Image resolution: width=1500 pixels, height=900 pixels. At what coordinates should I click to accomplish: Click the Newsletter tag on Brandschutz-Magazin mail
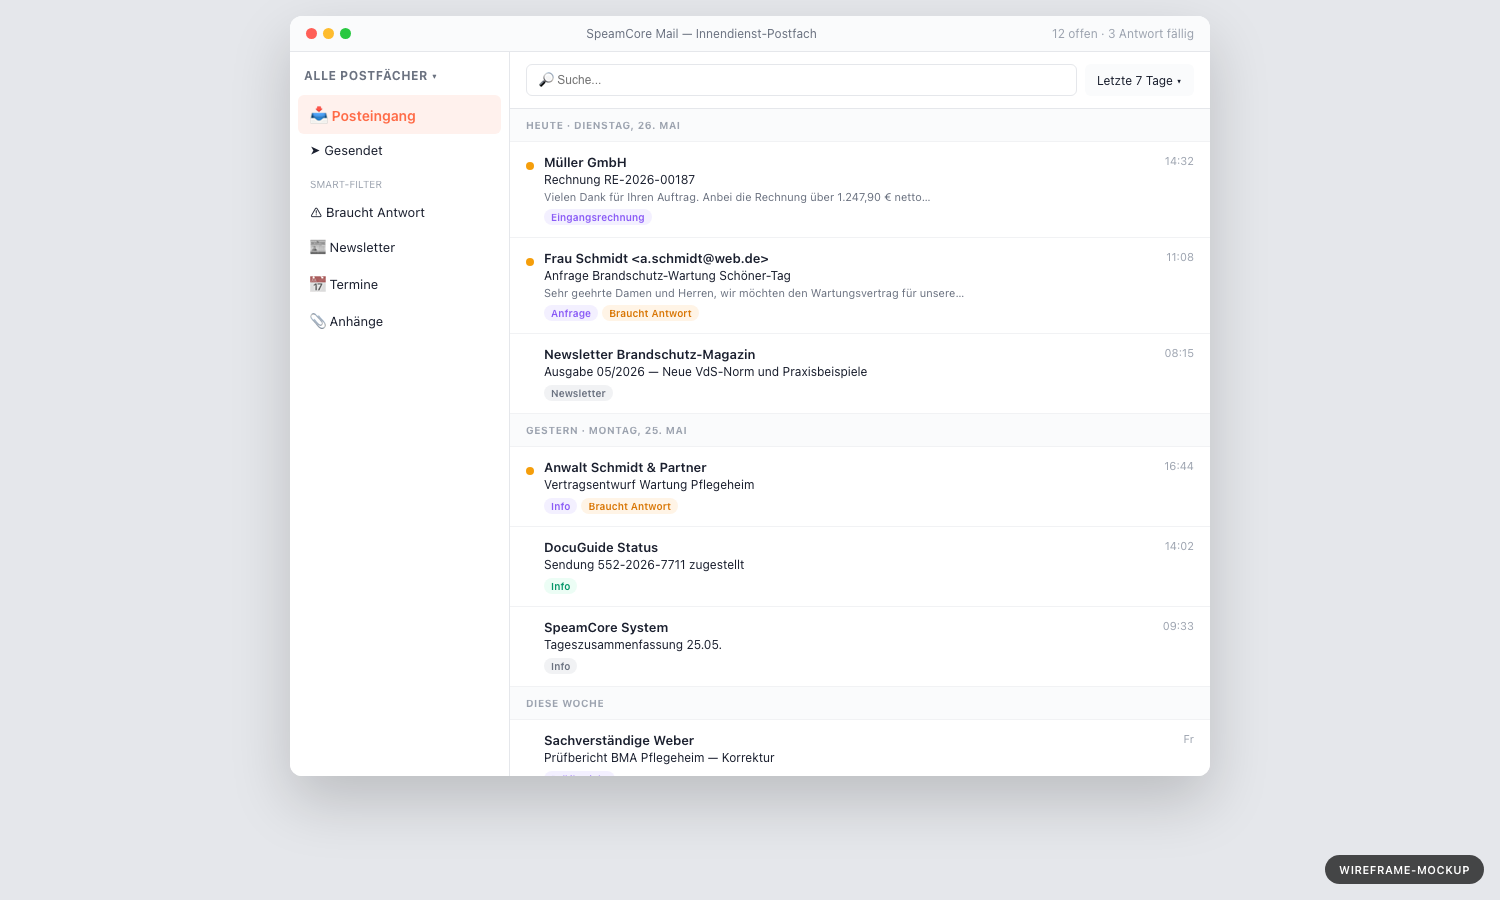(578, 393)
